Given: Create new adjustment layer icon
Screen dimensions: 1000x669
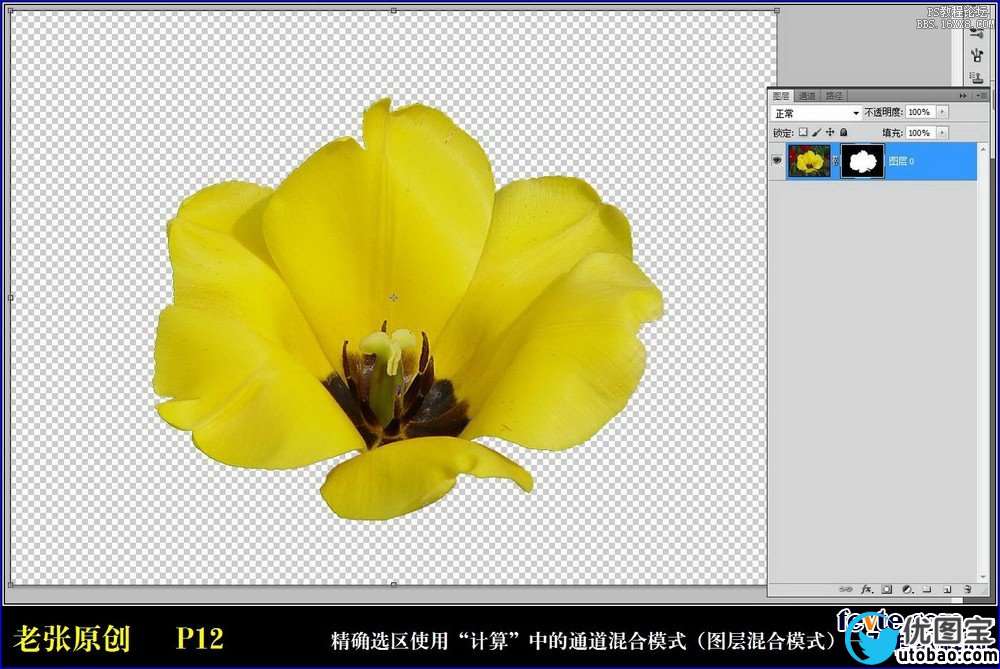Looking at the screenshot, I should pyautogui.click(x=907, y=590).
